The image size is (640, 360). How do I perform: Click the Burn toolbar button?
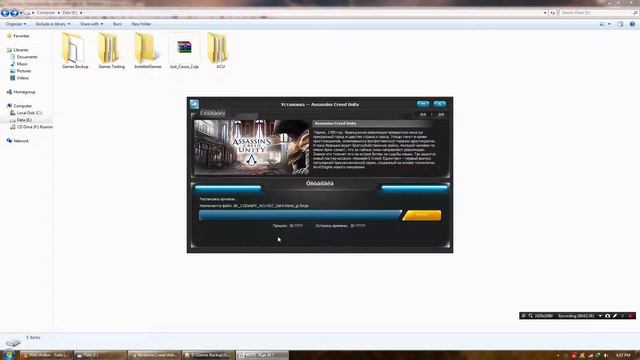(x=117, y=24)
